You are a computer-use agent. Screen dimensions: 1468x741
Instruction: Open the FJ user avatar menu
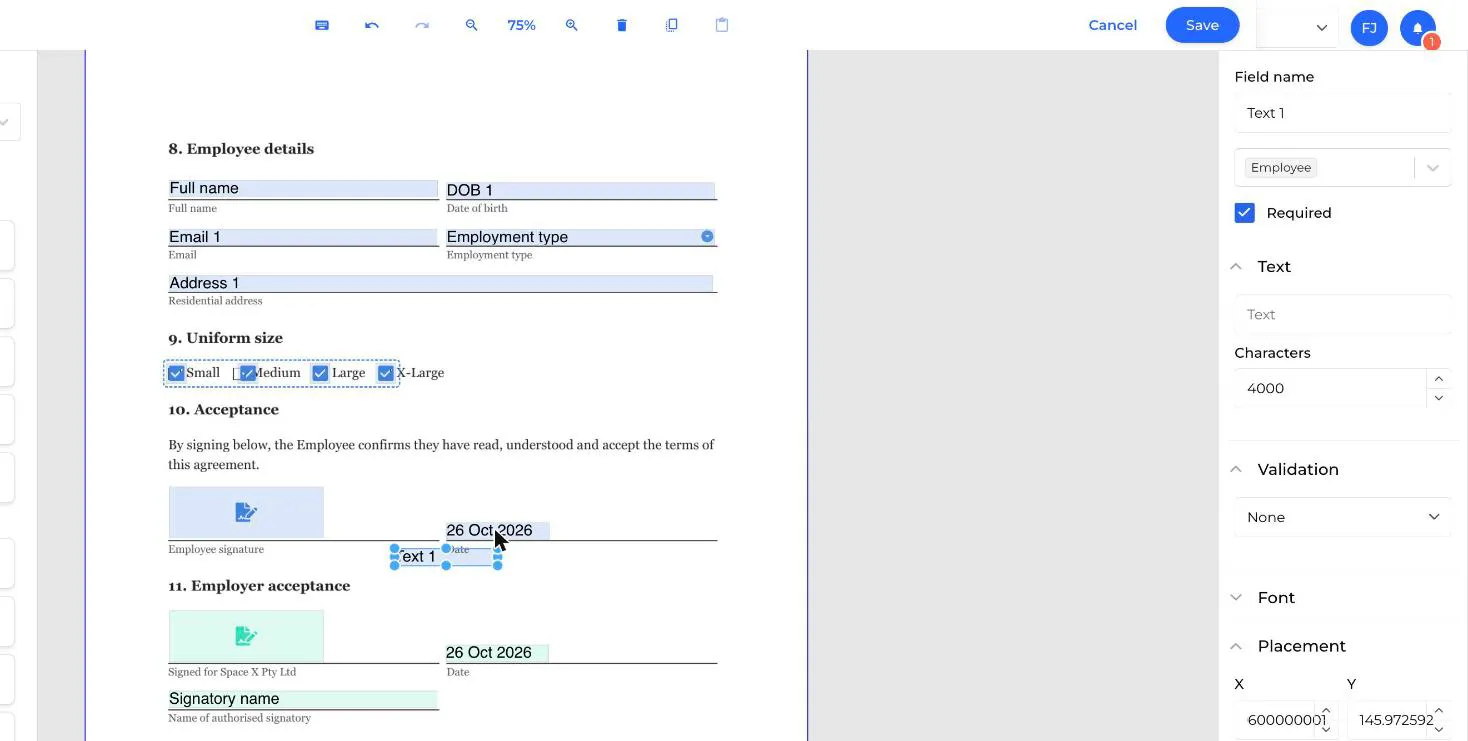tap(1369, 28)
